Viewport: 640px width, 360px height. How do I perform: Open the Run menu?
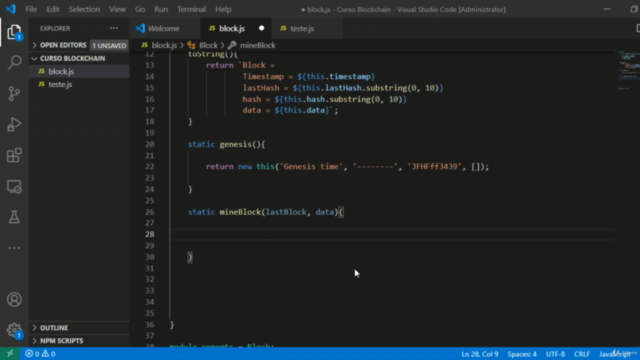coord(161,9)
